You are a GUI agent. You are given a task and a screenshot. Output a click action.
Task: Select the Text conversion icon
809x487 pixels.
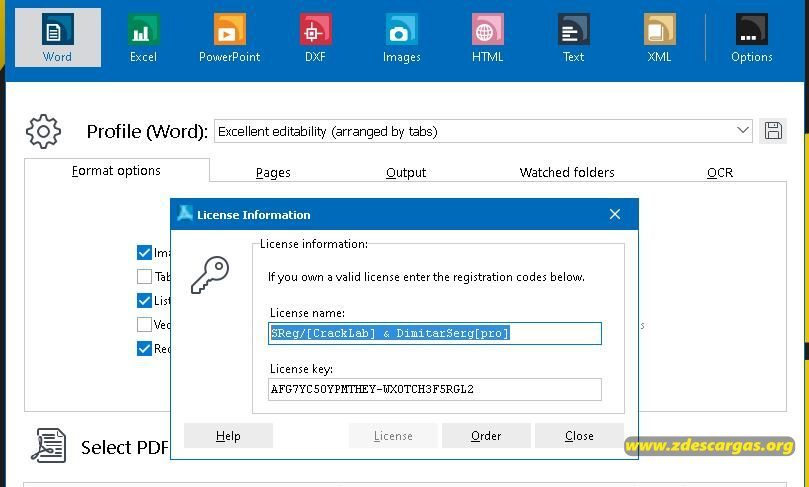coord(573,37)
